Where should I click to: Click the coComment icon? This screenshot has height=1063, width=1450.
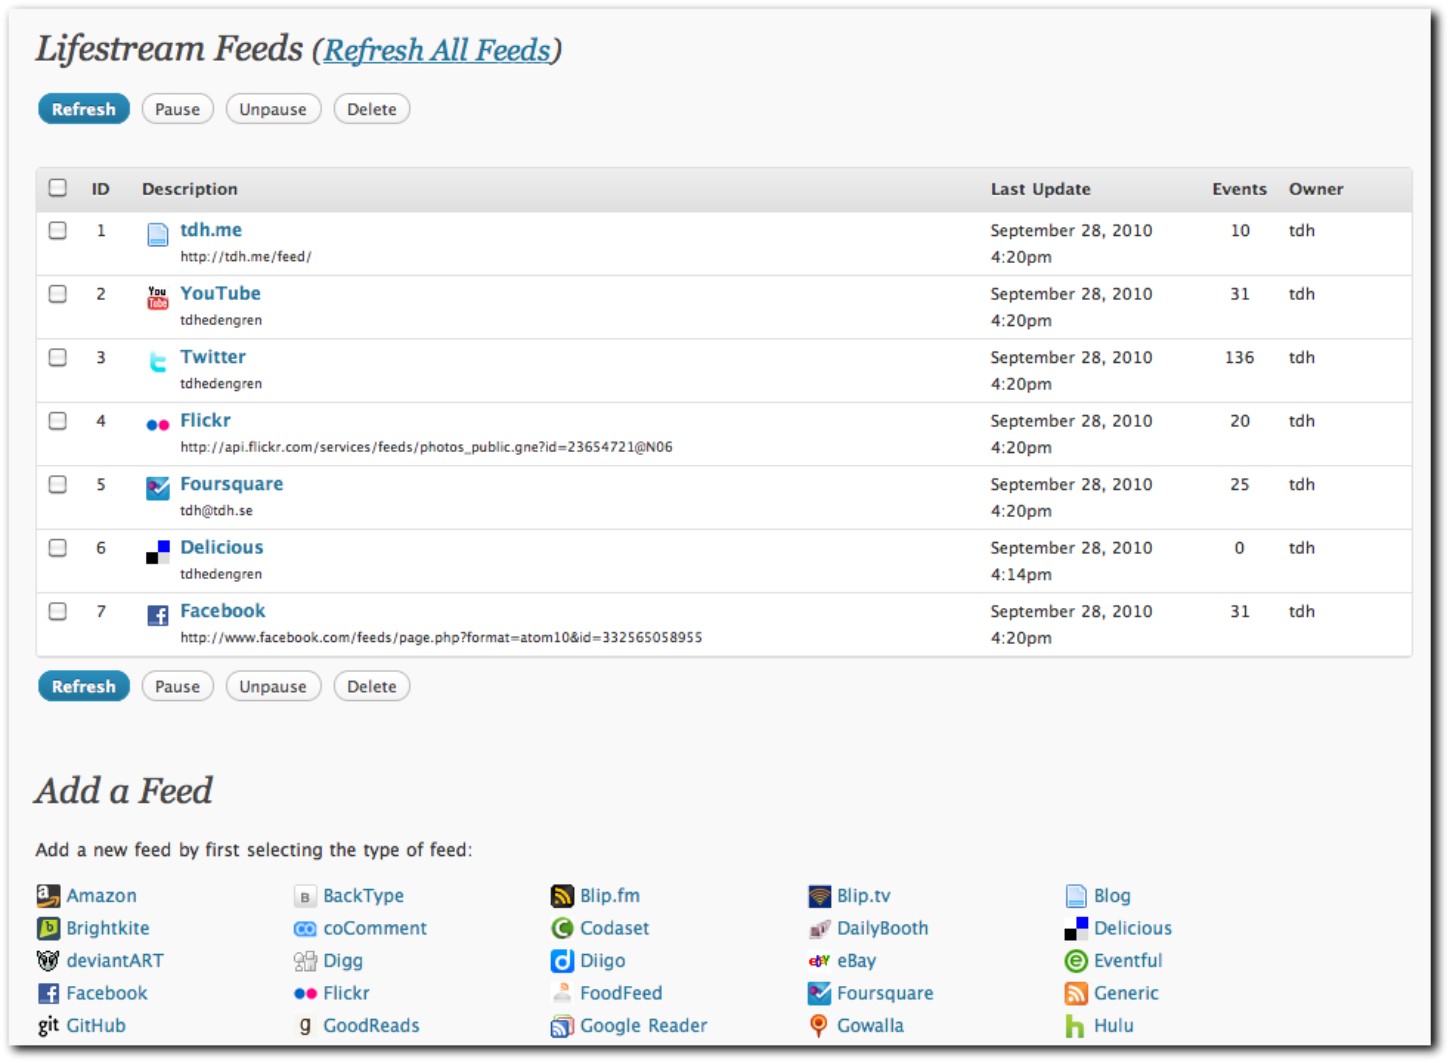[x=305, y=929]
